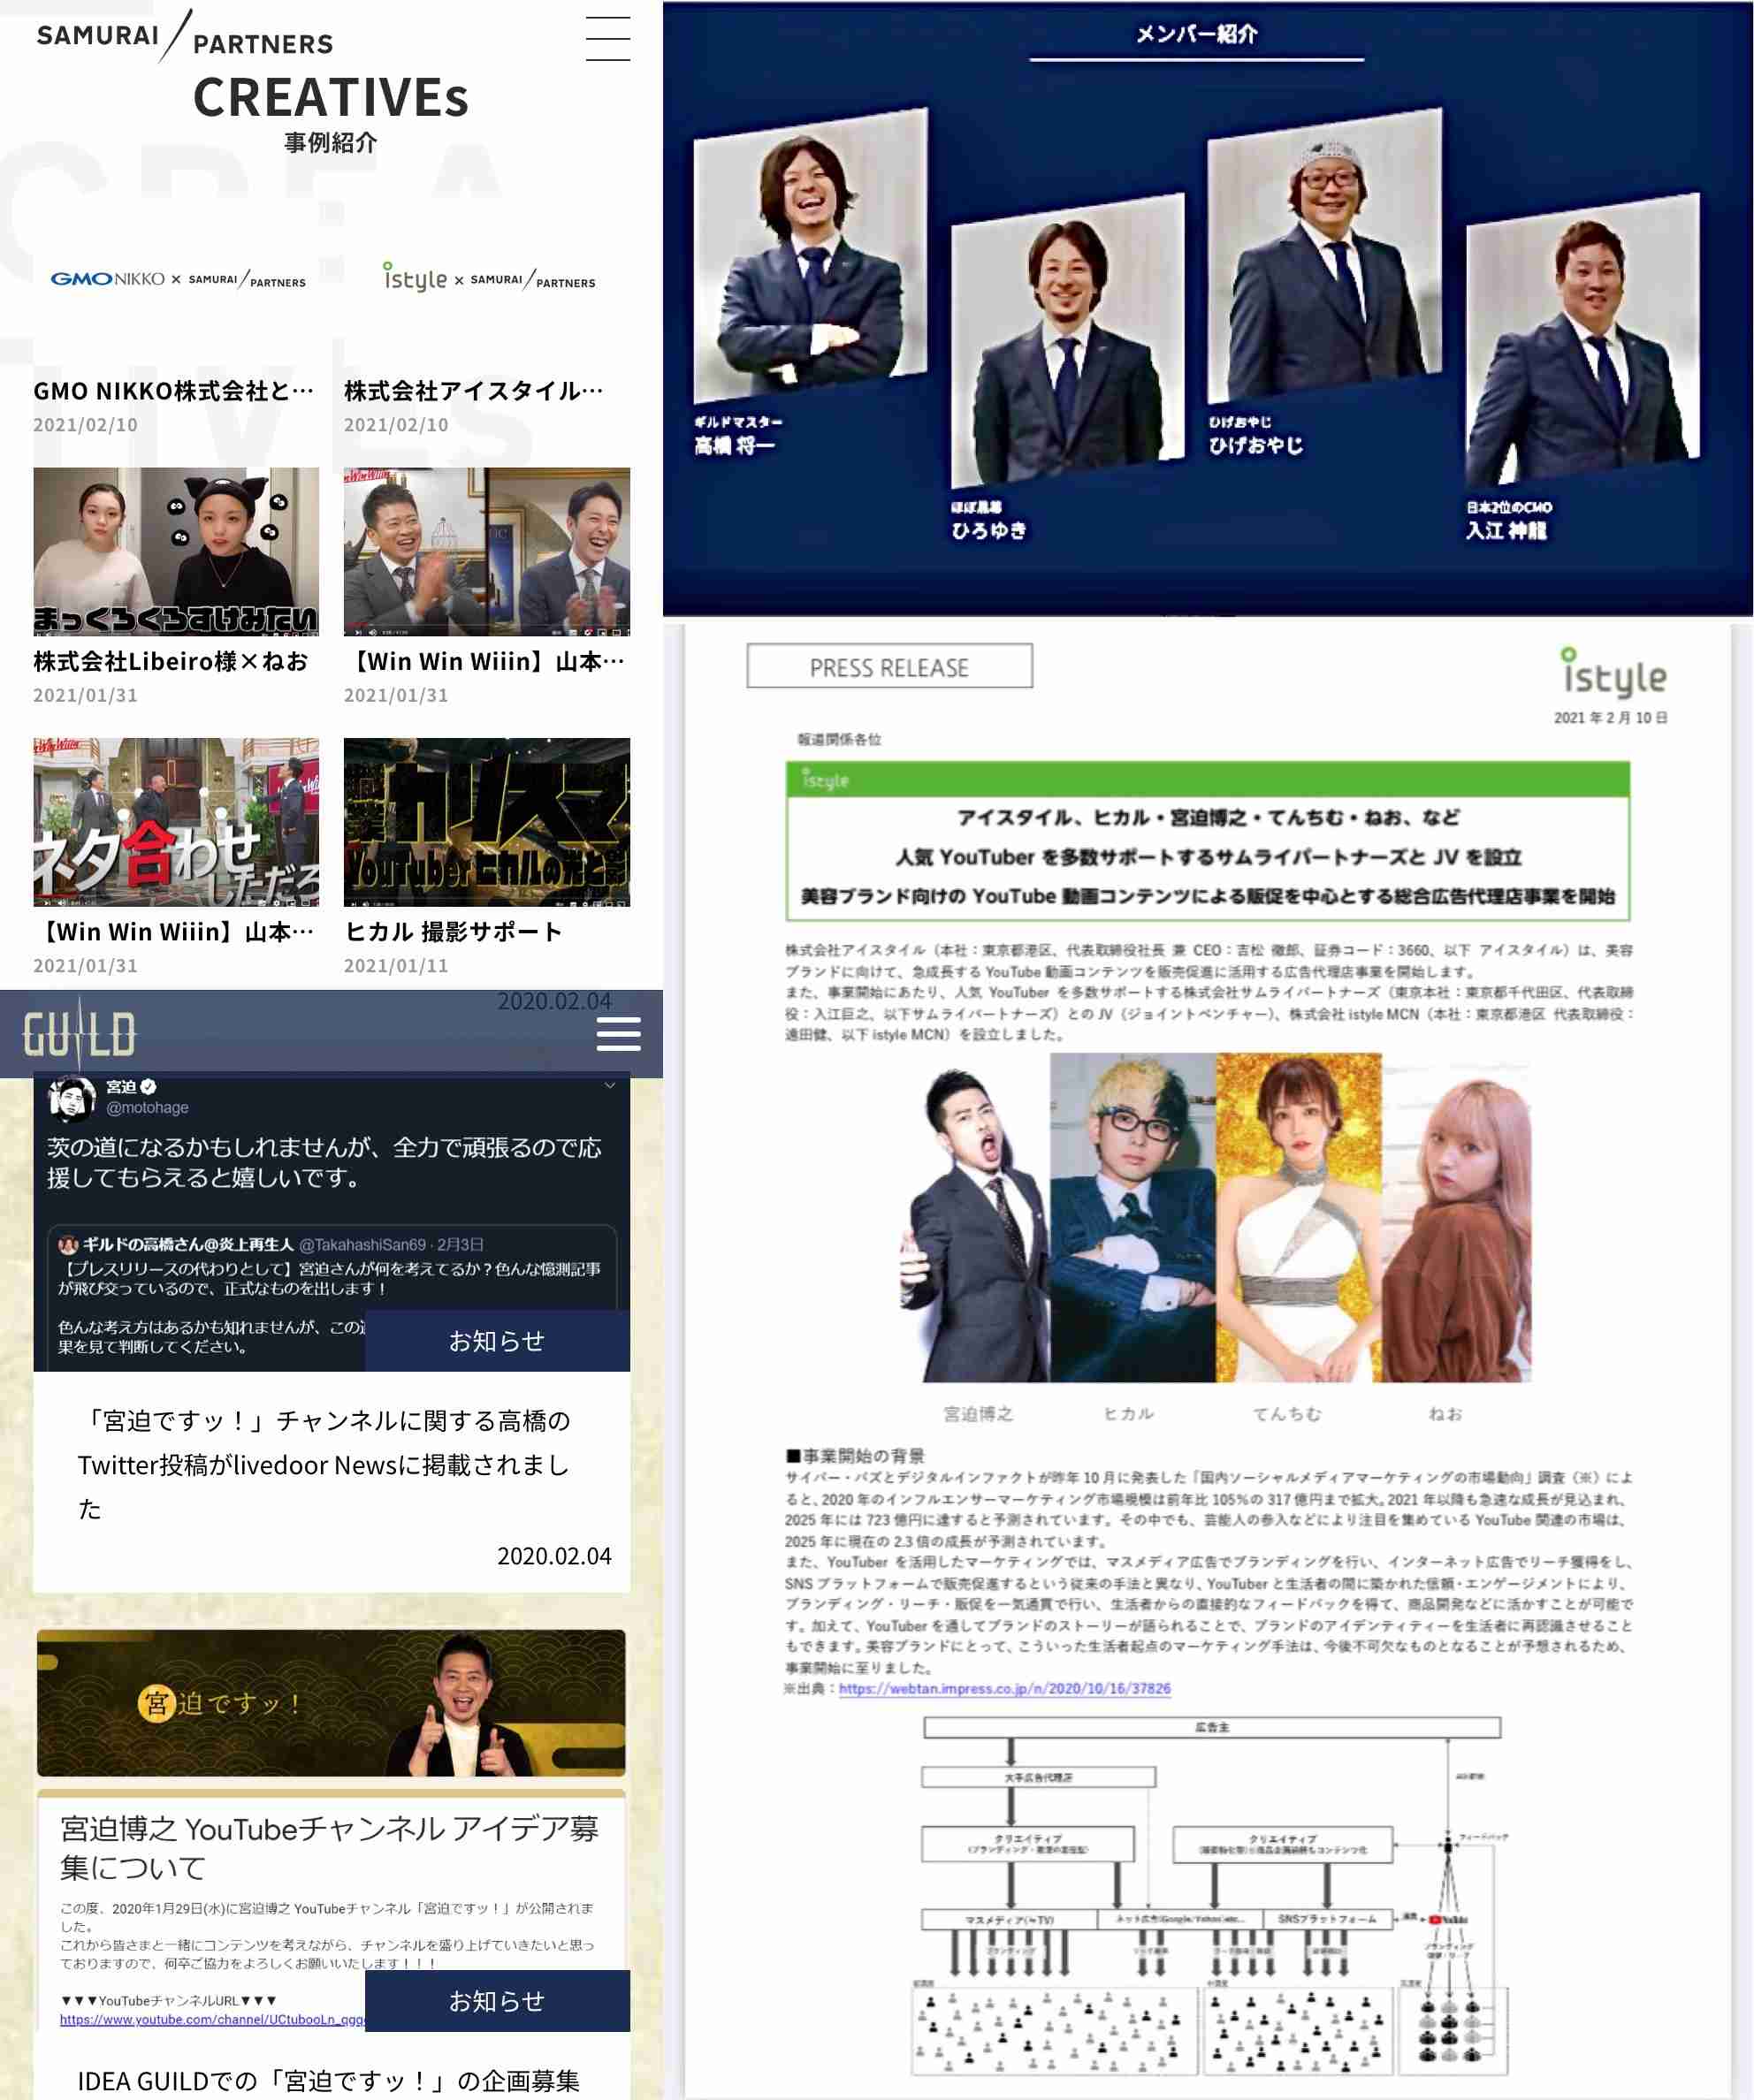Open the Samurai Partners hamburger menu
The width and height of the screenshot is (1754, 2100).
click(x=607, y=38)
